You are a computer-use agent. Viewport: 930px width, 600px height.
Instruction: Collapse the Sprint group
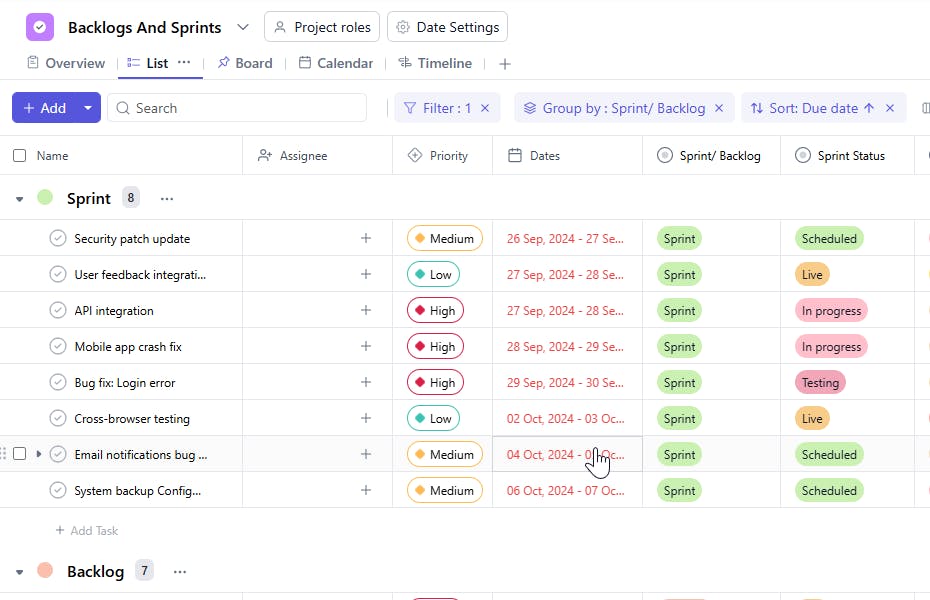(x=19, y=199)
